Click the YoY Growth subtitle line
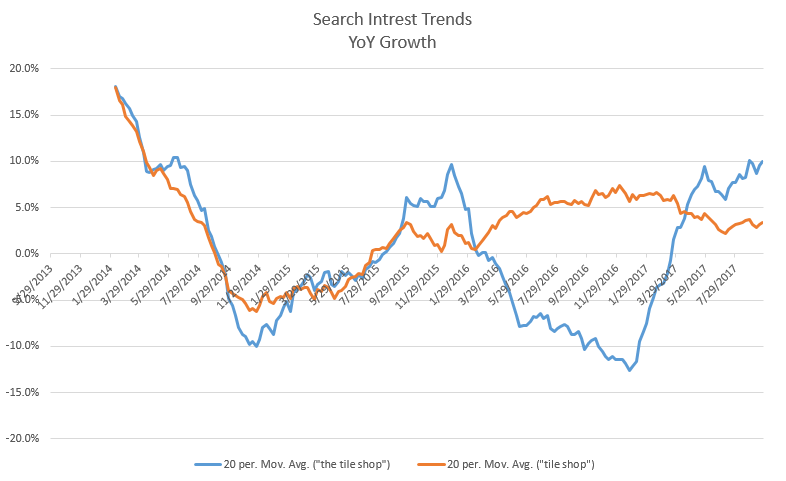This screenshot has height=481, width=786. point(392,42)
